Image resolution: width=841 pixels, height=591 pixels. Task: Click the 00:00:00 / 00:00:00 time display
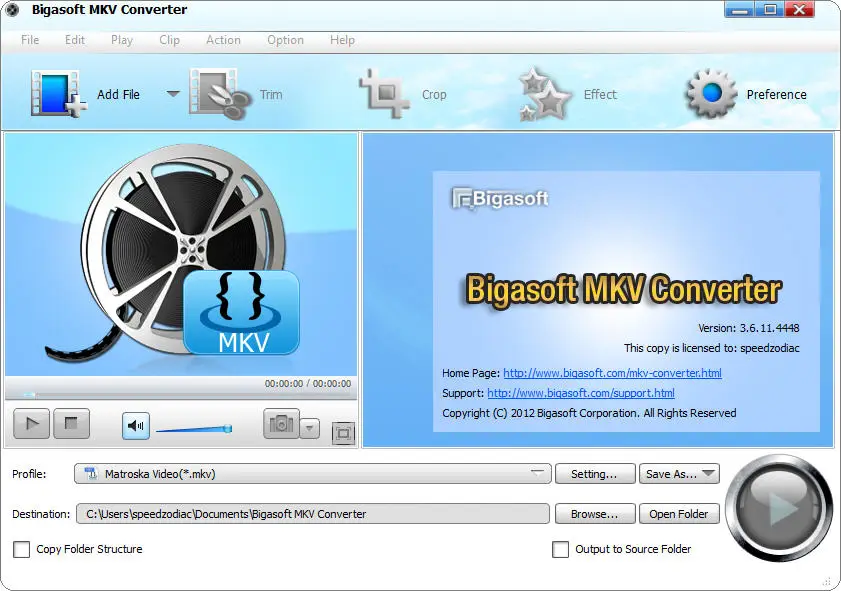[308, 383]
